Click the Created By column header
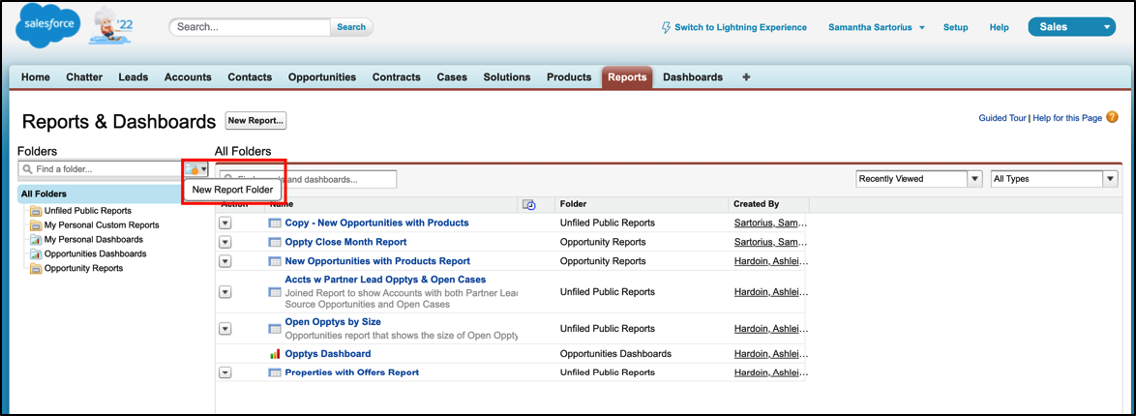1138x417 pixels. pos(756,205)
